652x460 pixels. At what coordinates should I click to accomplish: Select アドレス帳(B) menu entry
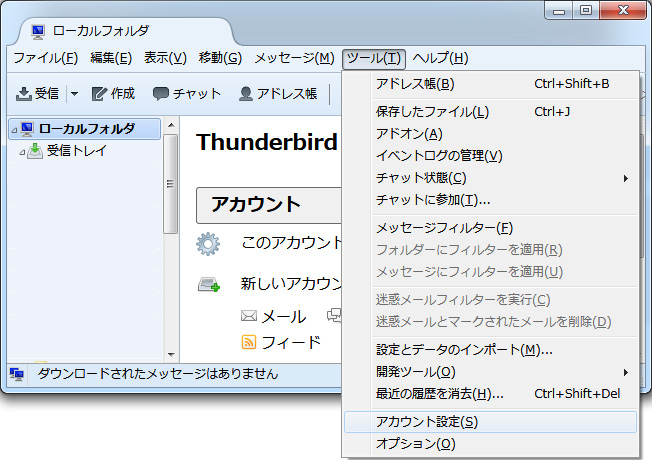(491, 84)
